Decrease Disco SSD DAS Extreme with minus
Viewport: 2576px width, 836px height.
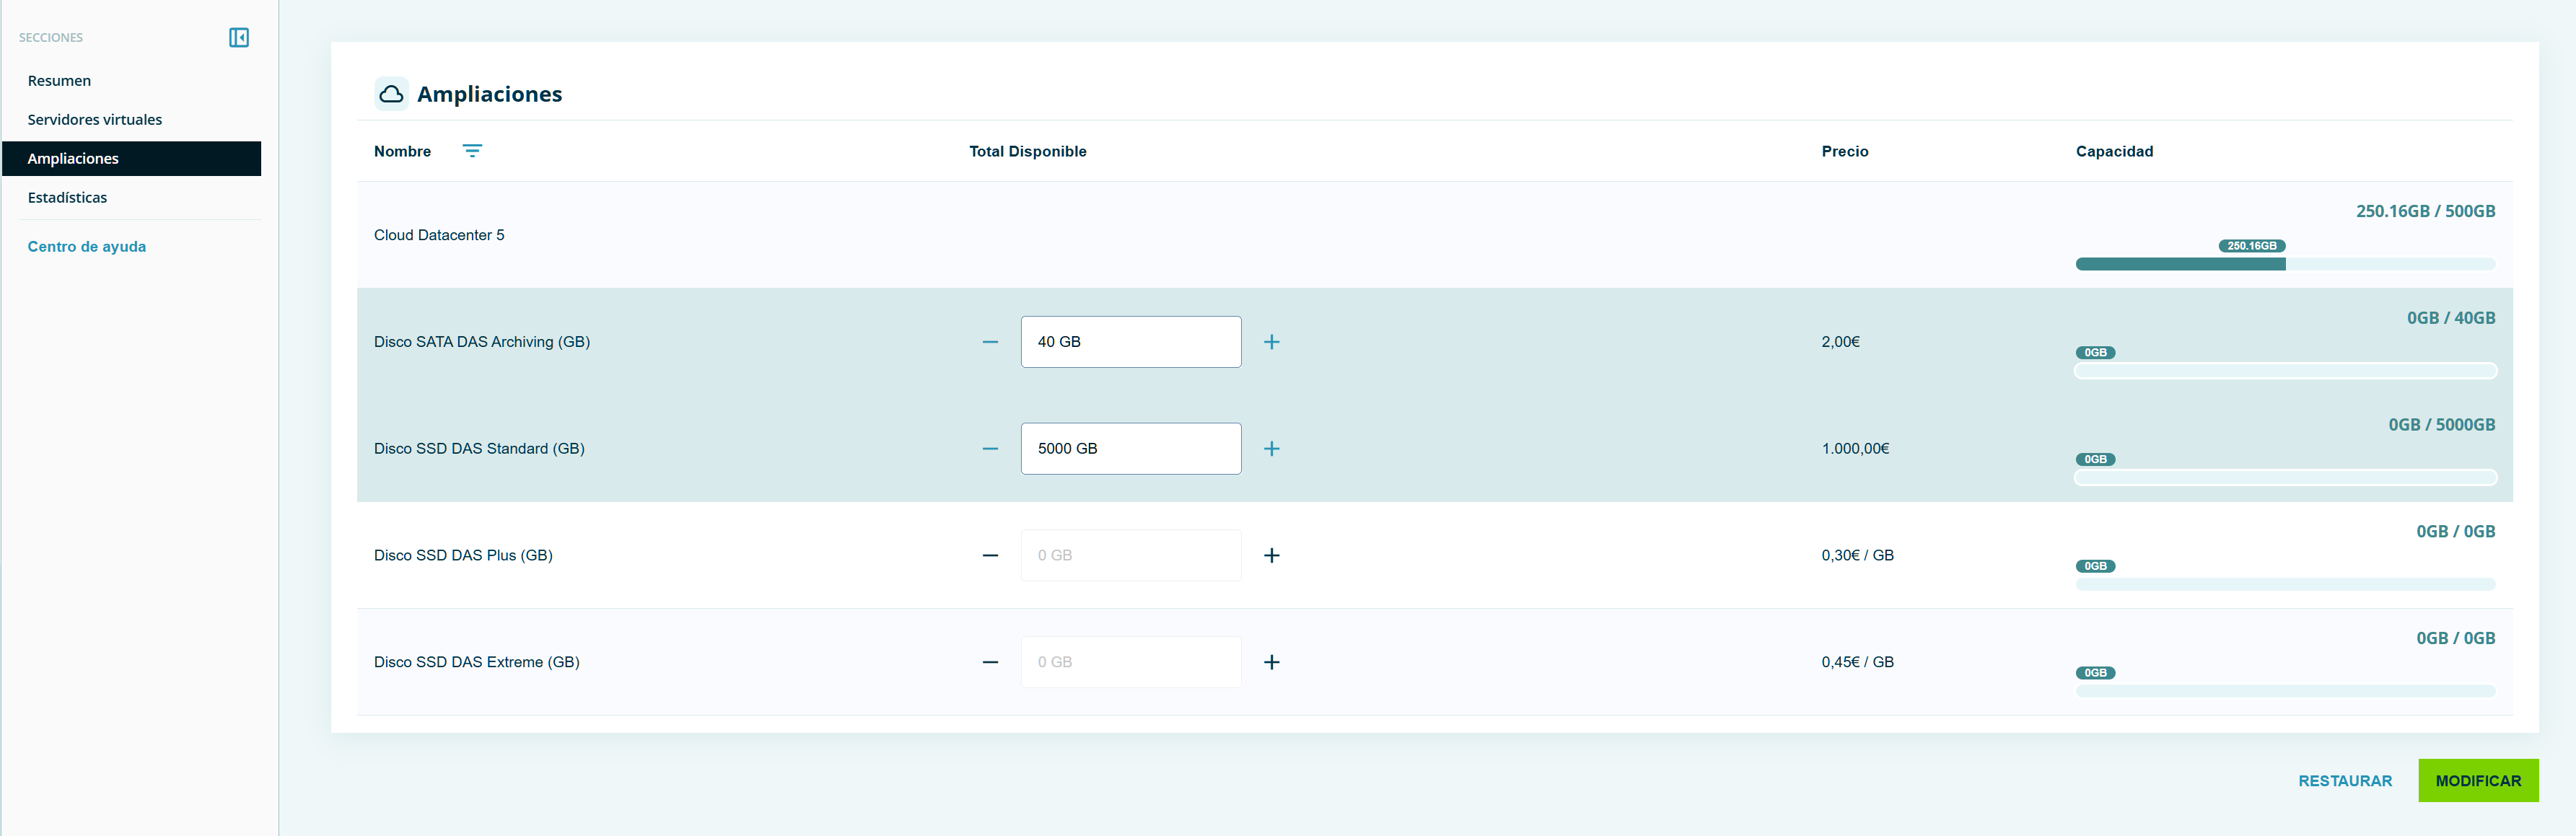[990, 662]
